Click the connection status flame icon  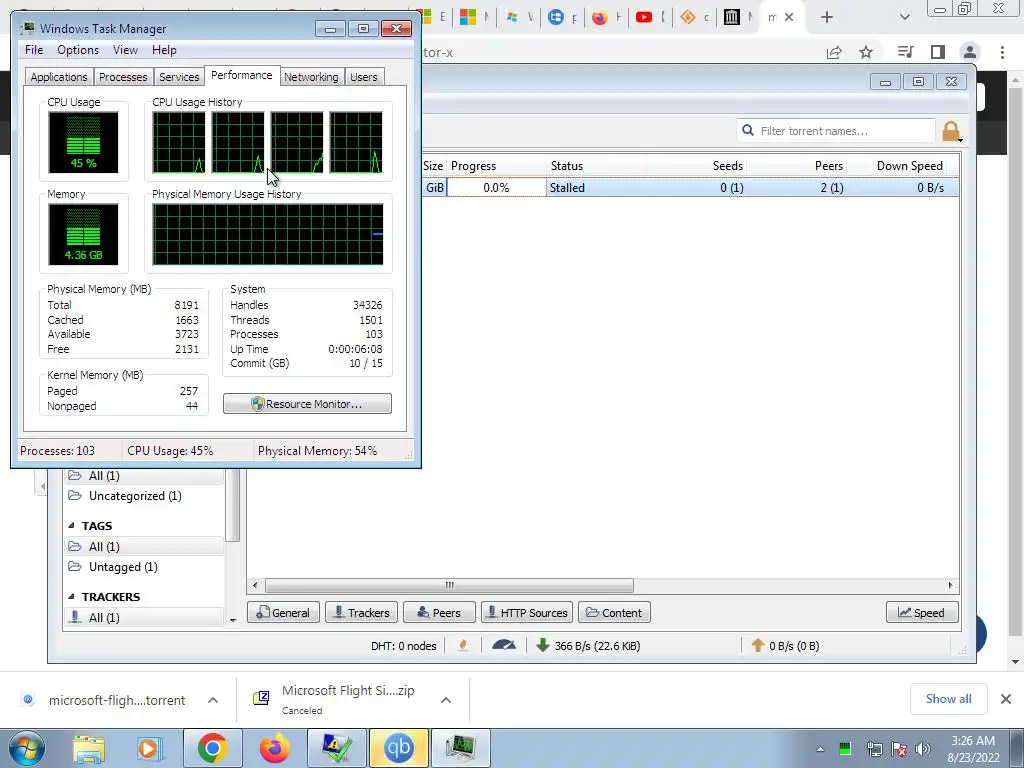click(x=463, y=646)
